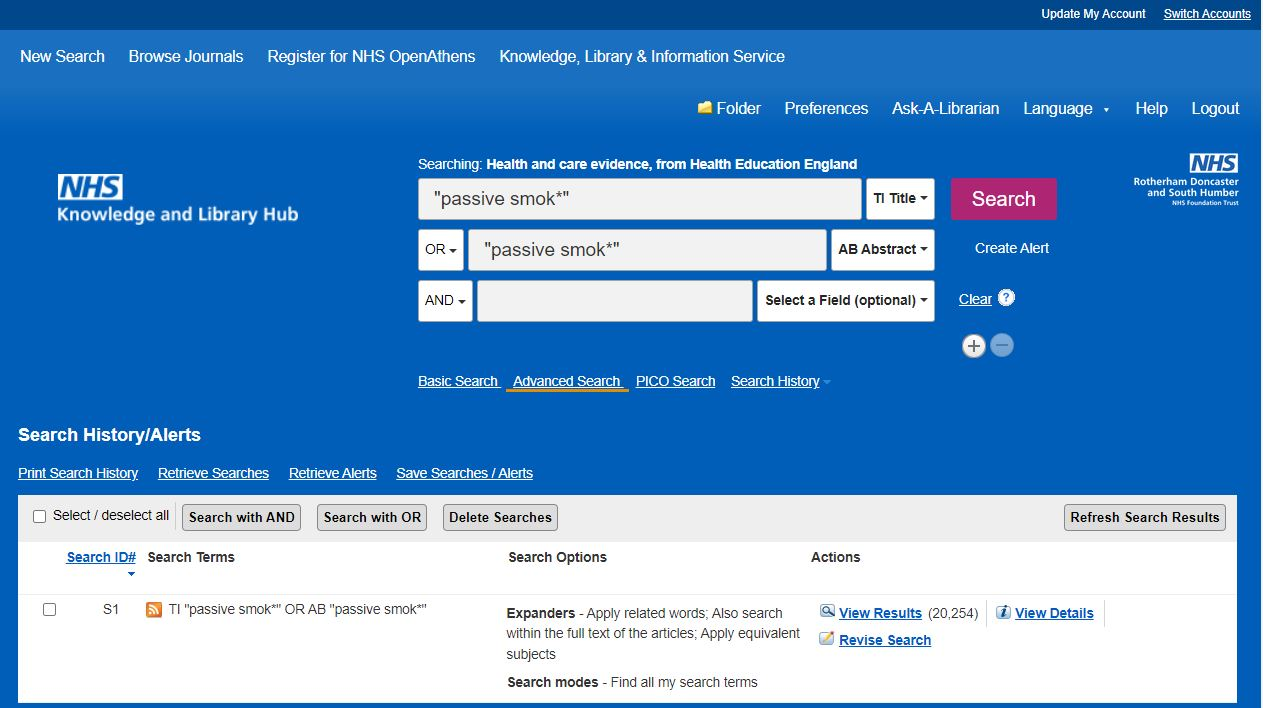Click the S1 search terms text
Viewport: 1263px width, 708px height.
pyautogui.click(x=297, y=609)
